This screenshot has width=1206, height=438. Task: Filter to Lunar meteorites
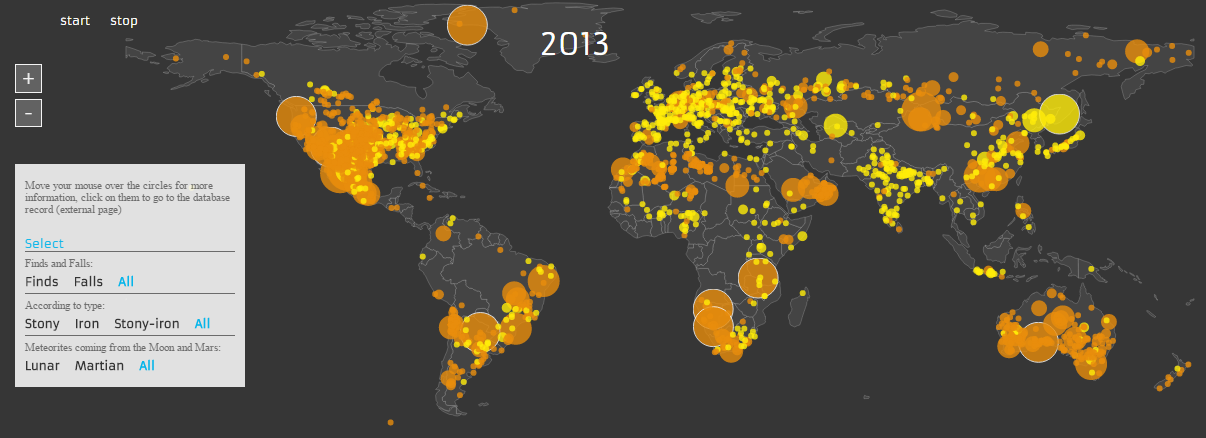[42, 366]
